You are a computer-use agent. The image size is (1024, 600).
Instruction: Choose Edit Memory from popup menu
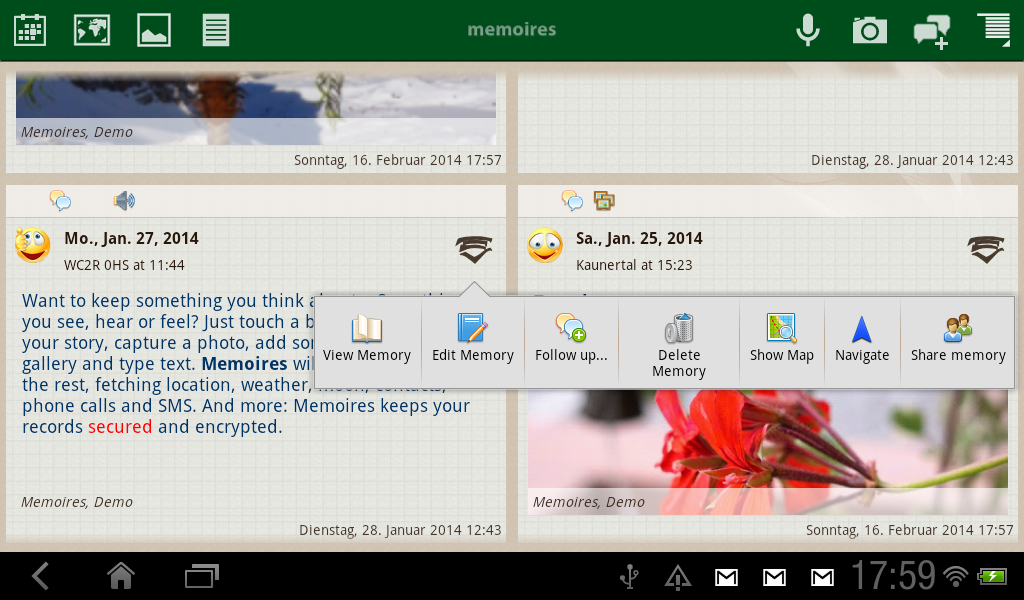coord(472,340)
